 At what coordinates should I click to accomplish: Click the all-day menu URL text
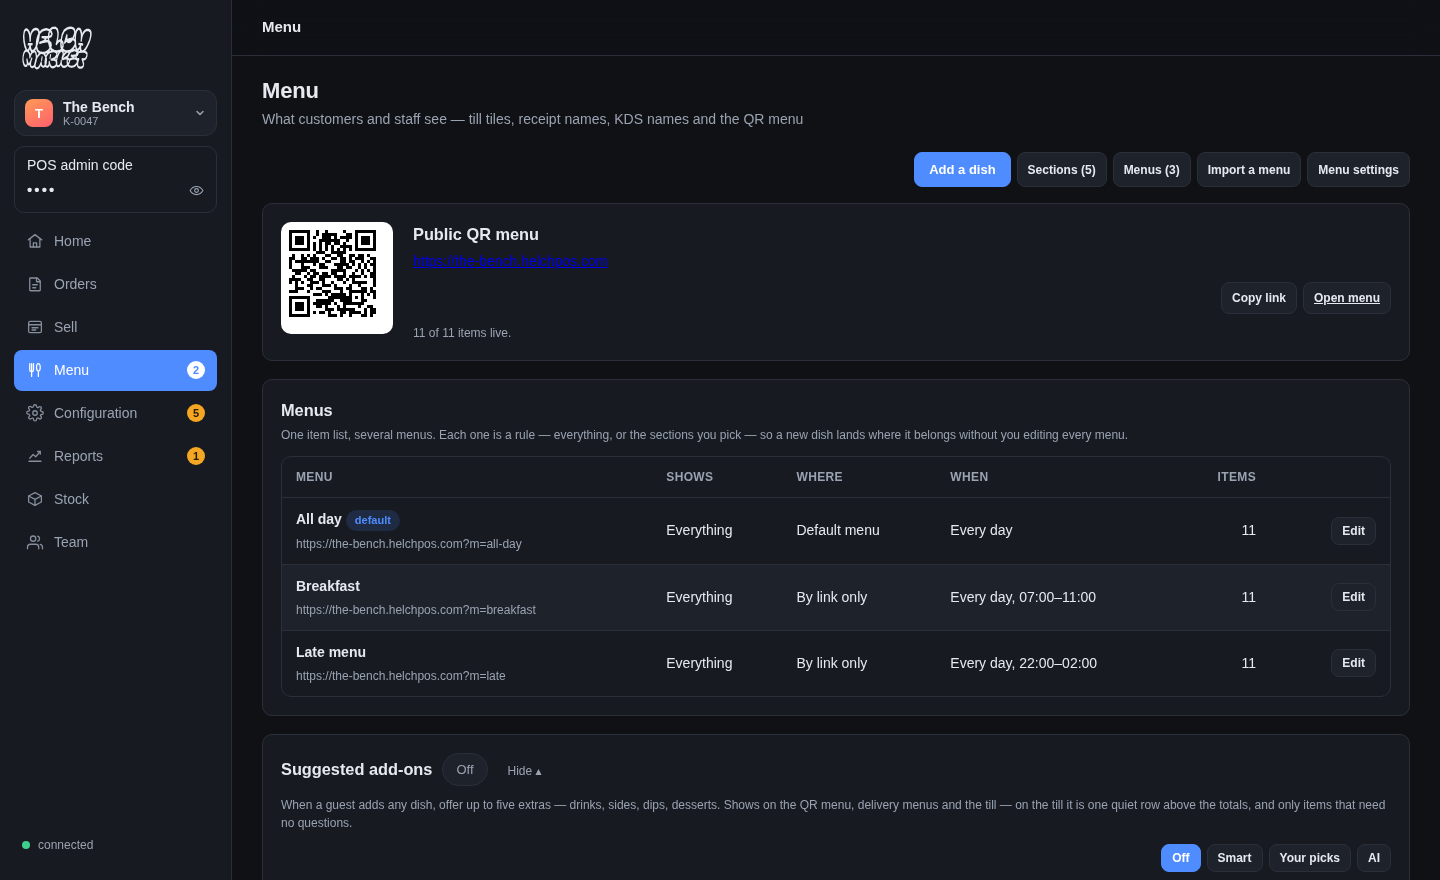click(x=409, y=544)
